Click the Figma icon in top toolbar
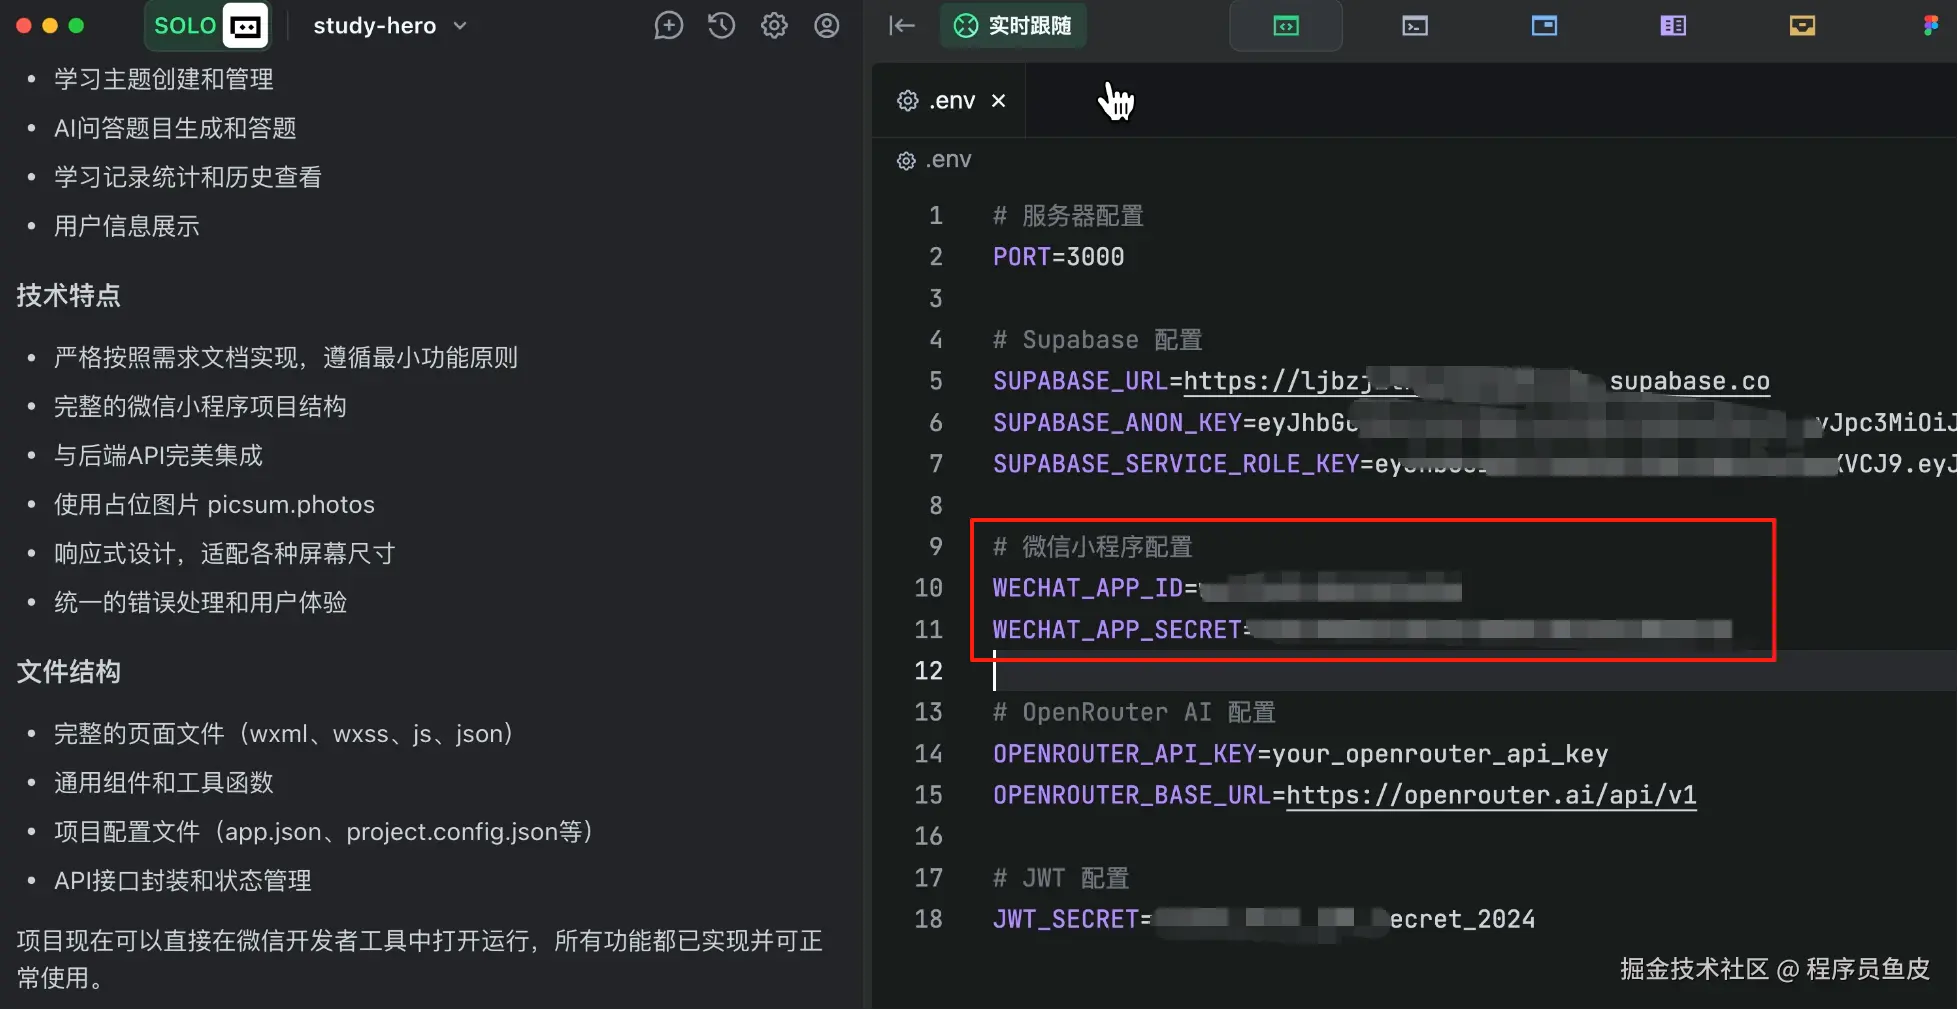The width and height of the screenshot is (1958, 1010). 1930,26
